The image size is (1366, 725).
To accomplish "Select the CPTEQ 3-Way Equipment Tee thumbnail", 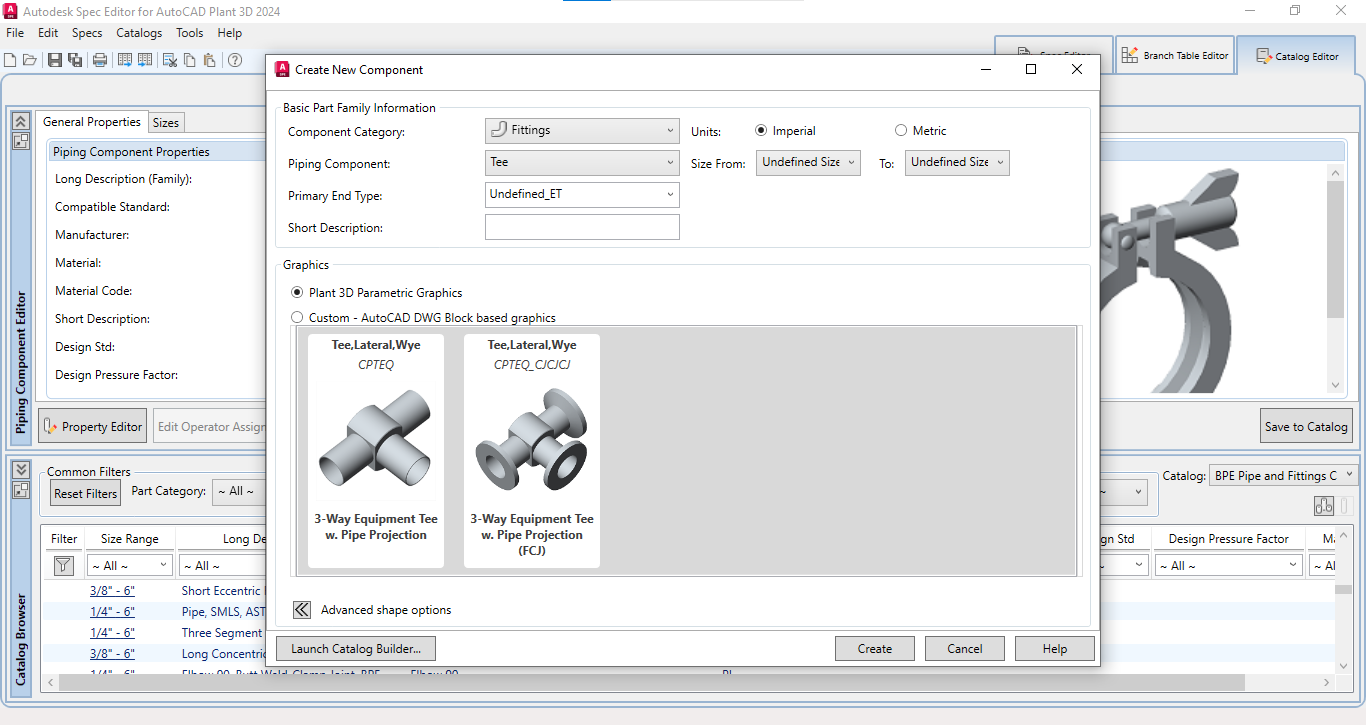I will [376, 451].
